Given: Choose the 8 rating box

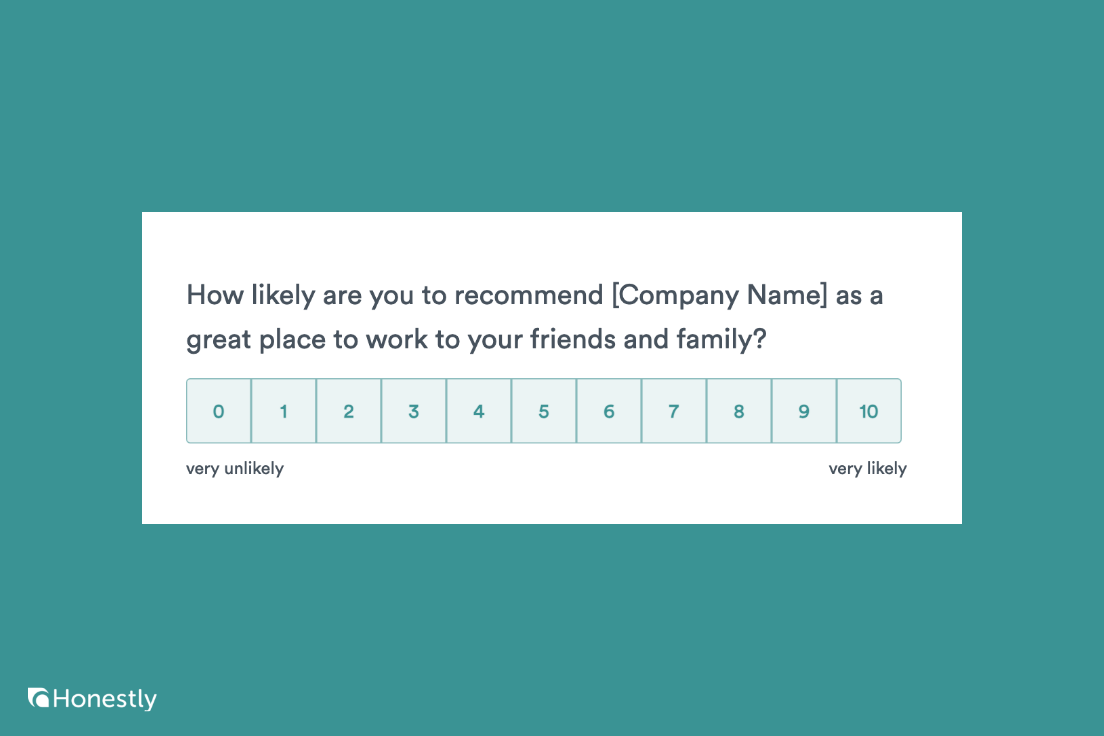Looking at the screenshot, I should [739, 411].
